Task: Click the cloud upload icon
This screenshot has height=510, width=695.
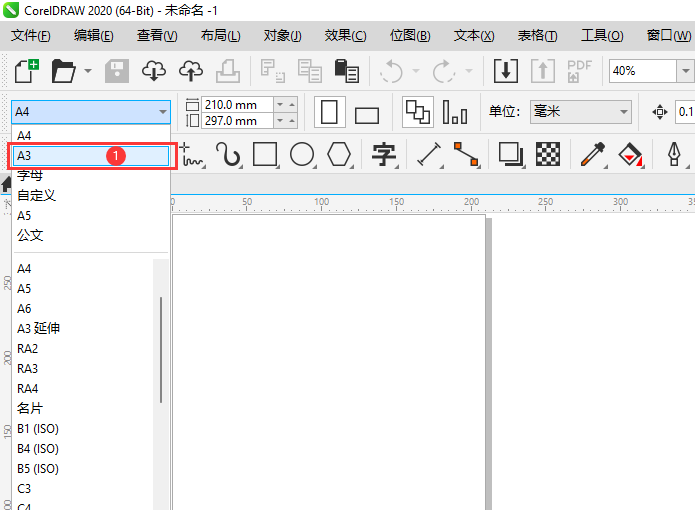Action: click(x=191, y=71)
